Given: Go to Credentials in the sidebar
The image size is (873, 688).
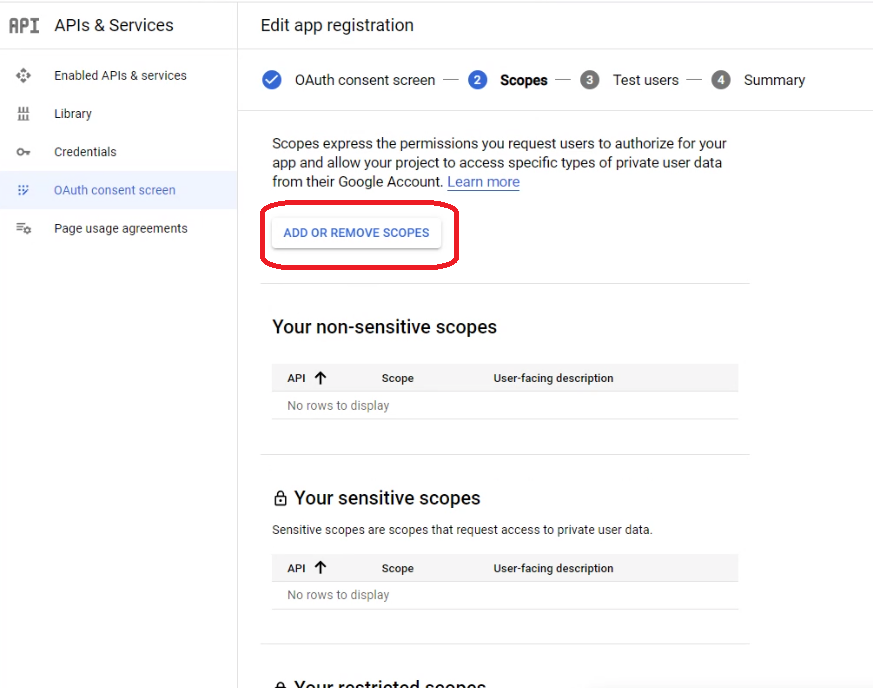Looking at the screenshot, I should (x=85, y=152).
